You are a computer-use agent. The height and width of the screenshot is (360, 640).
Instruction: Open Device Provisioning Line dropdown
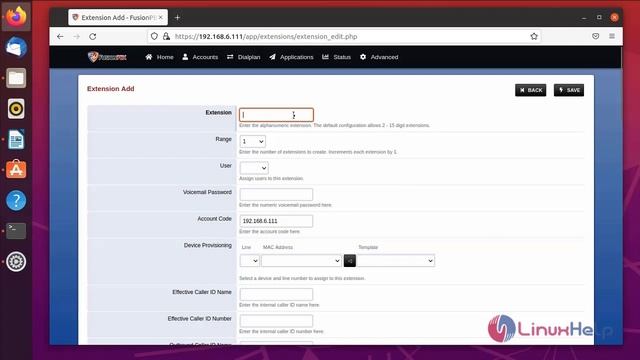[x=249, y=260]
